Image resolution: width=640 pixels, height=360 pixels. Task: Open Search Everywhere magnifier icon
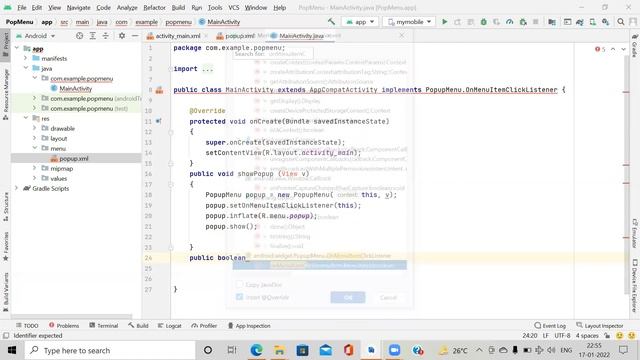coord(621,22)
